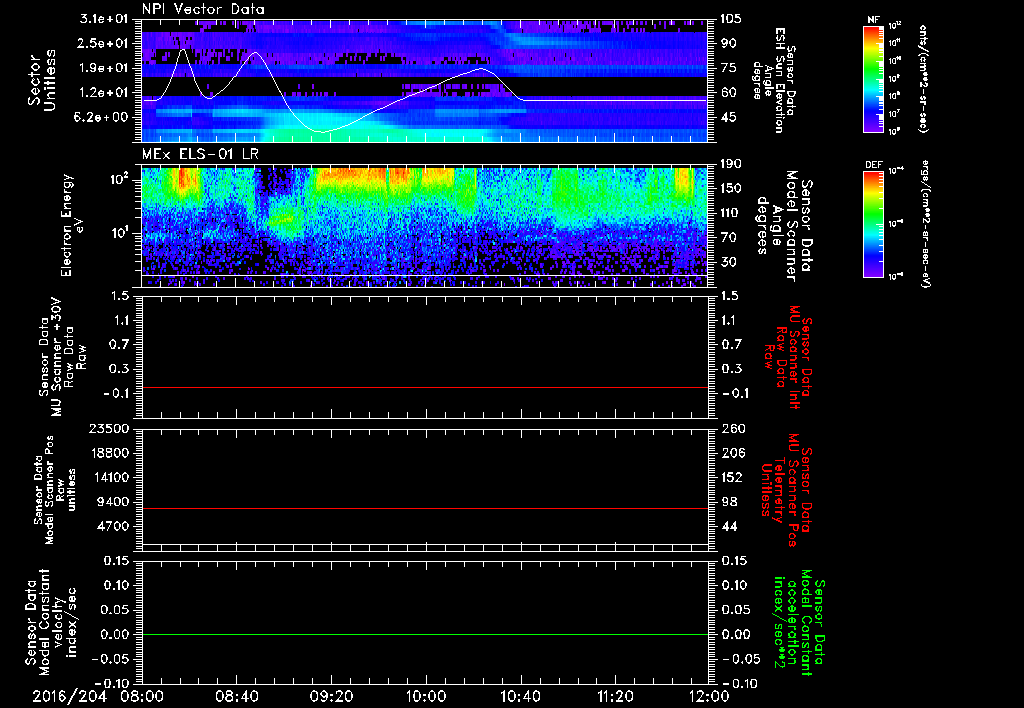Click the red line in the MU Scanner +30V panel
Image resolution: width=1024 pixels, height=708 pixels.
(x=425, y=387)
